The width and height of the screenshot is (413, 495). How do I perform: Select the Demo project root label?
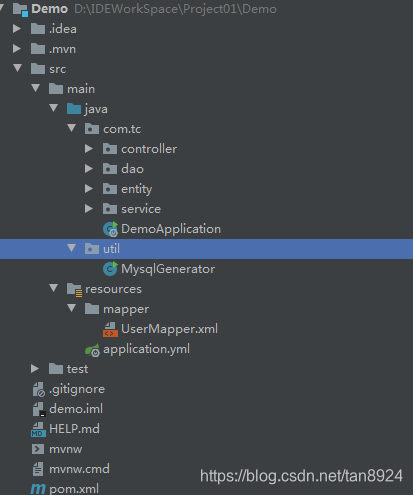click(50, 9)
